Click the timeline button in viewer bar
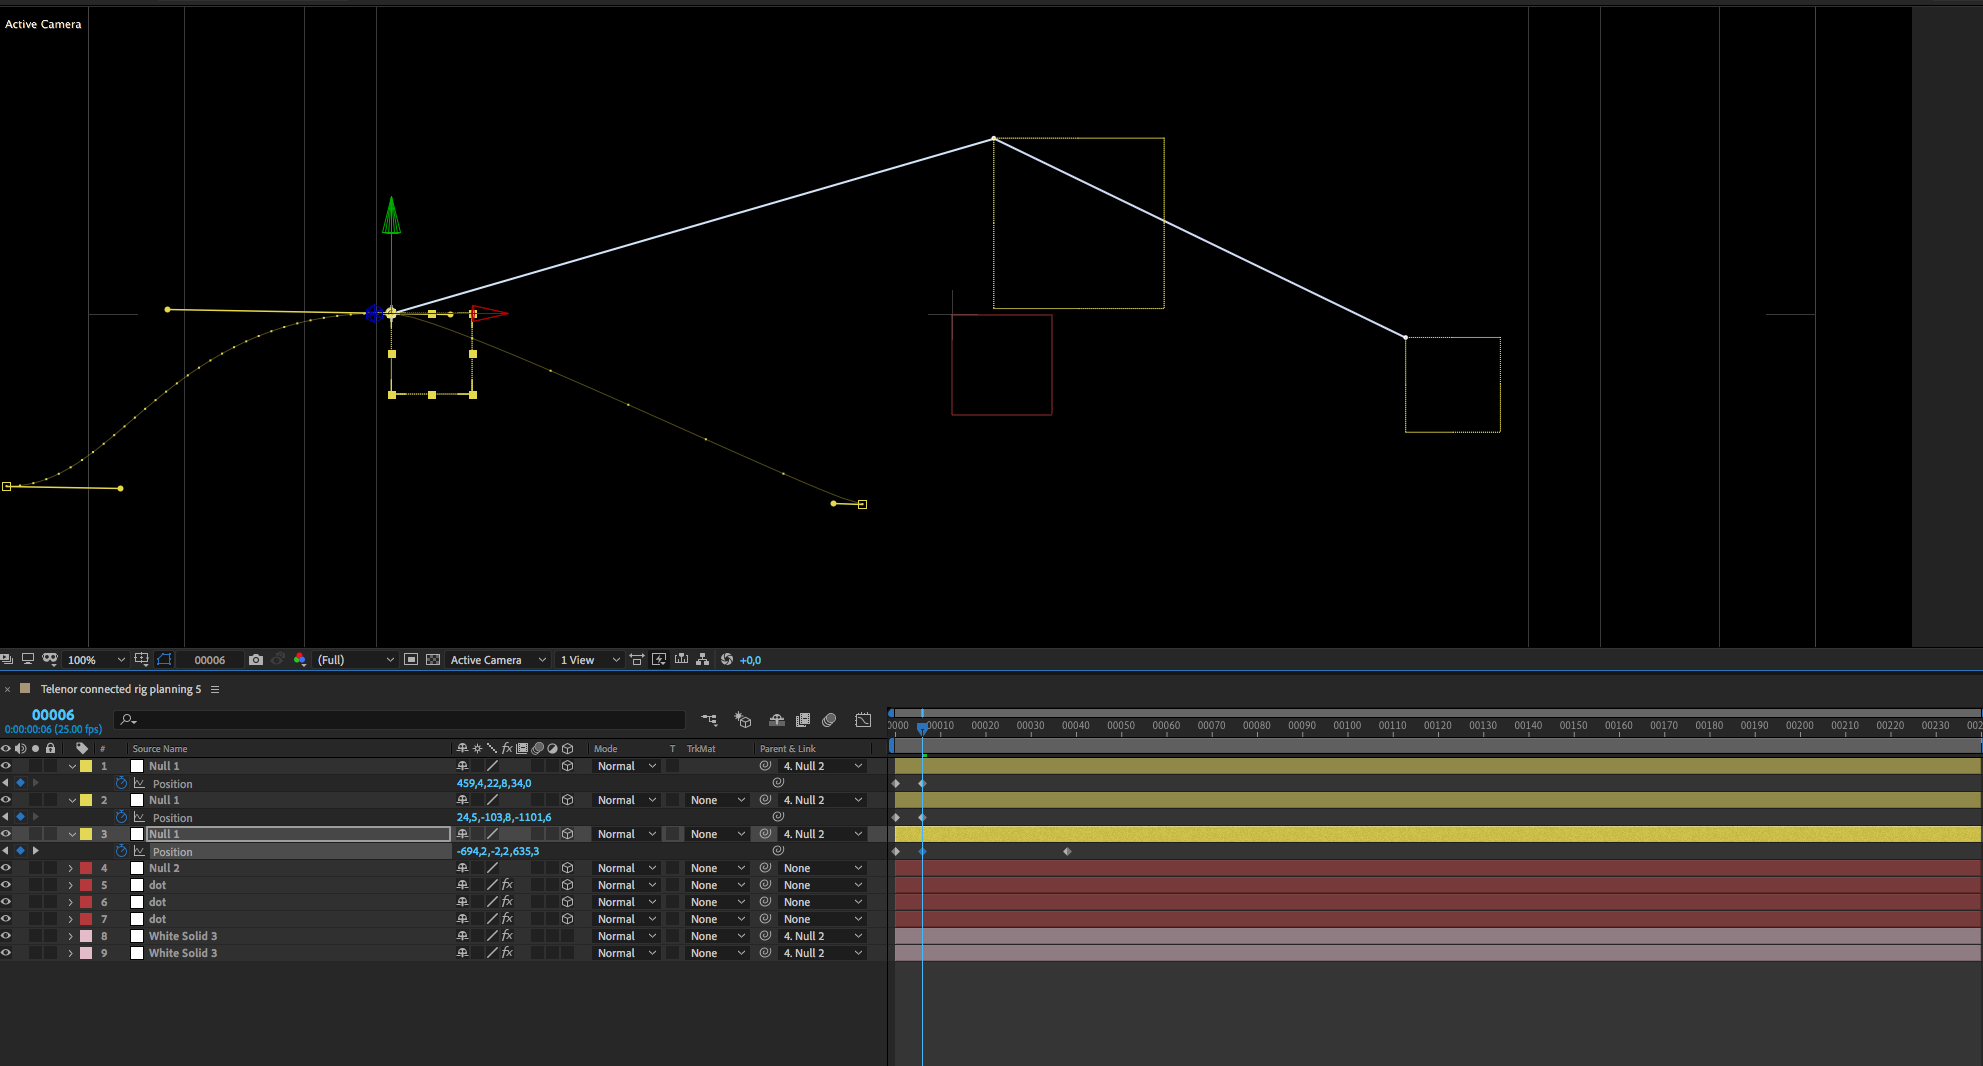Viewport: 1983px width, 1066px height. click(682, 659)
